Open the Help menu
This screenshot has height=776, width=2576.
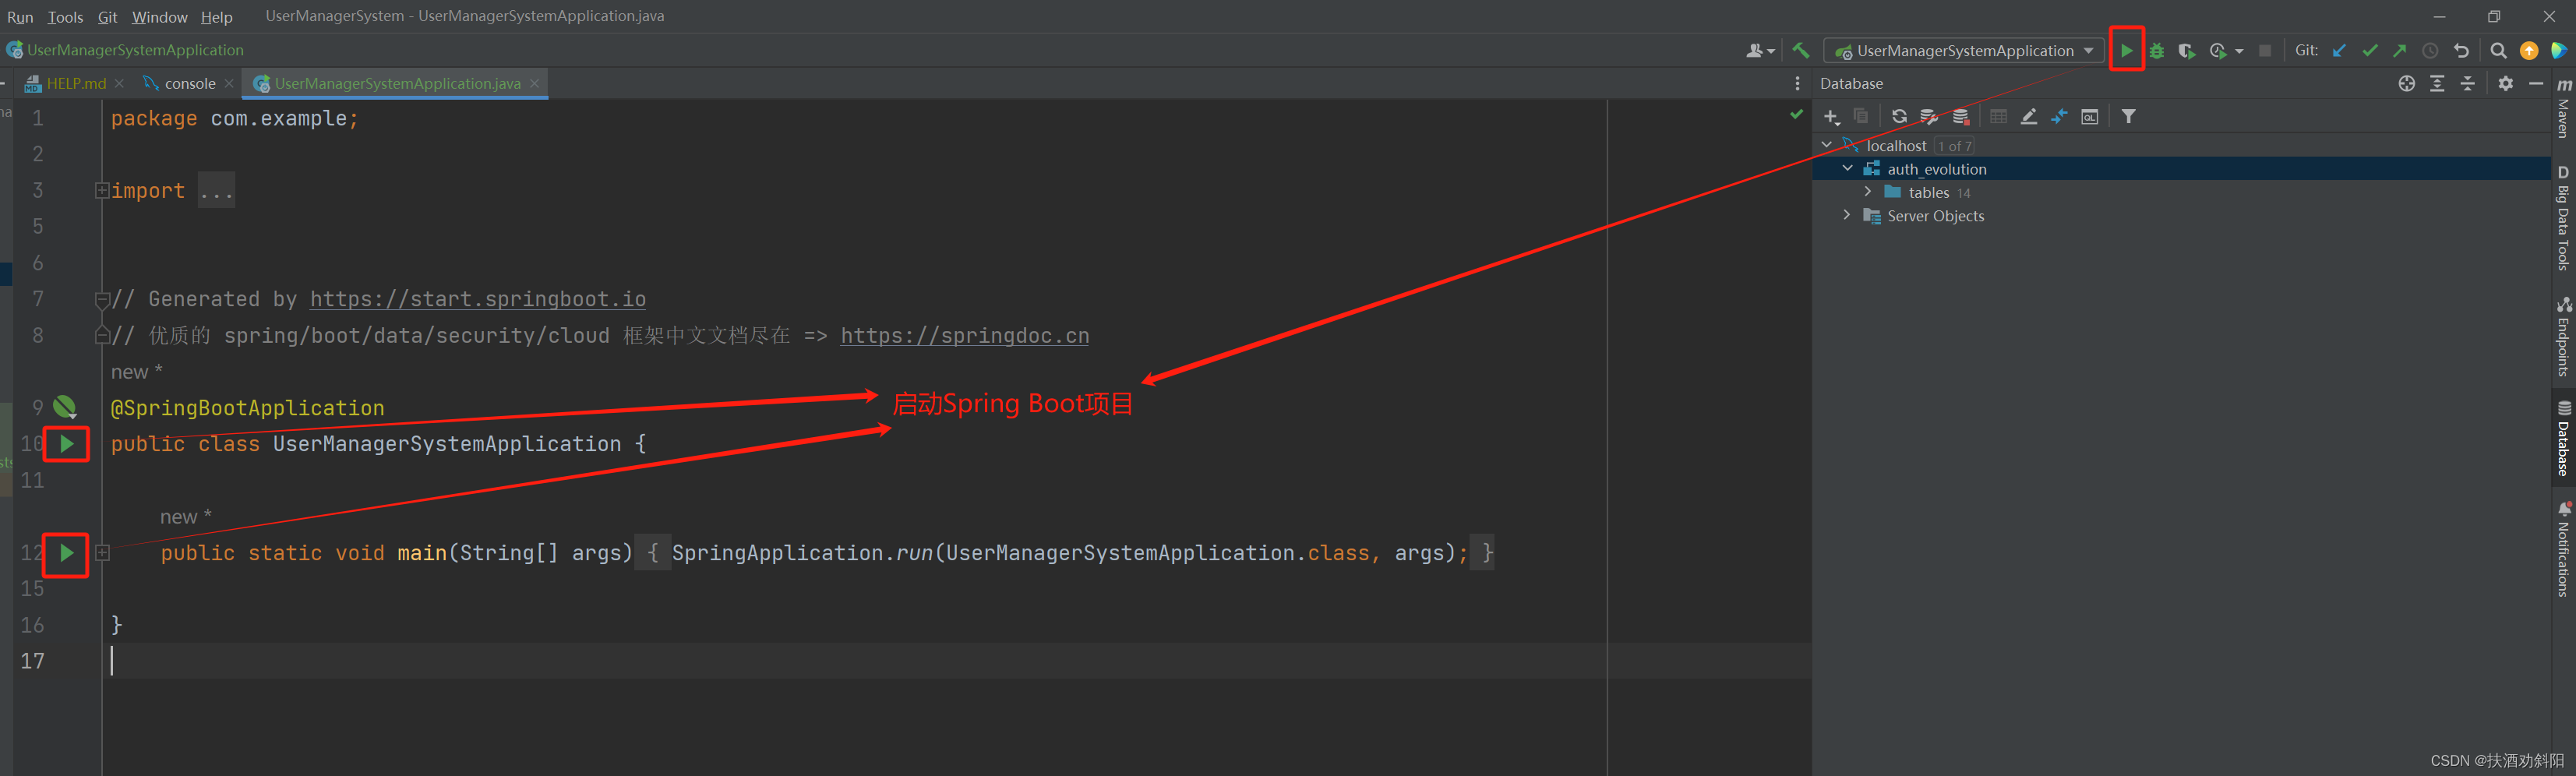[216, 17]
